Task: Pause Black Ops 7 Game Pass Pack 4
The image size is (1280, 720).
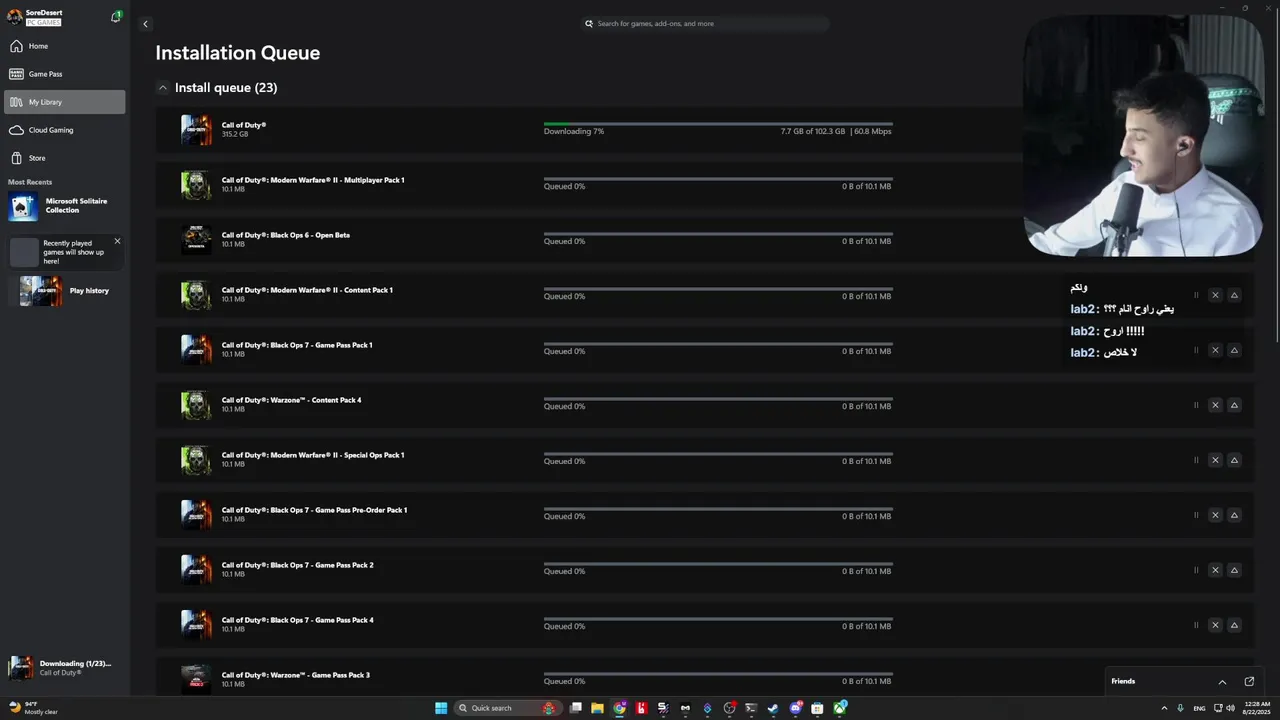Action: [x=1196, y=625]
